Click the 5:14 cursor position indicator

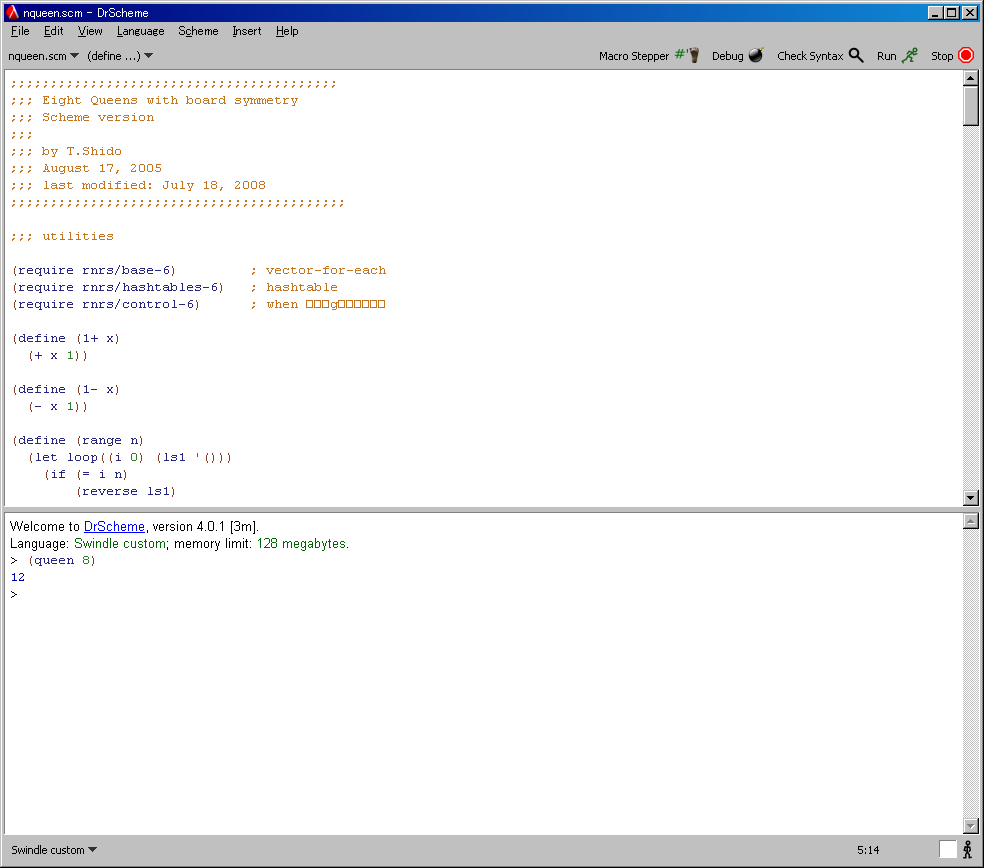(868, 850)
